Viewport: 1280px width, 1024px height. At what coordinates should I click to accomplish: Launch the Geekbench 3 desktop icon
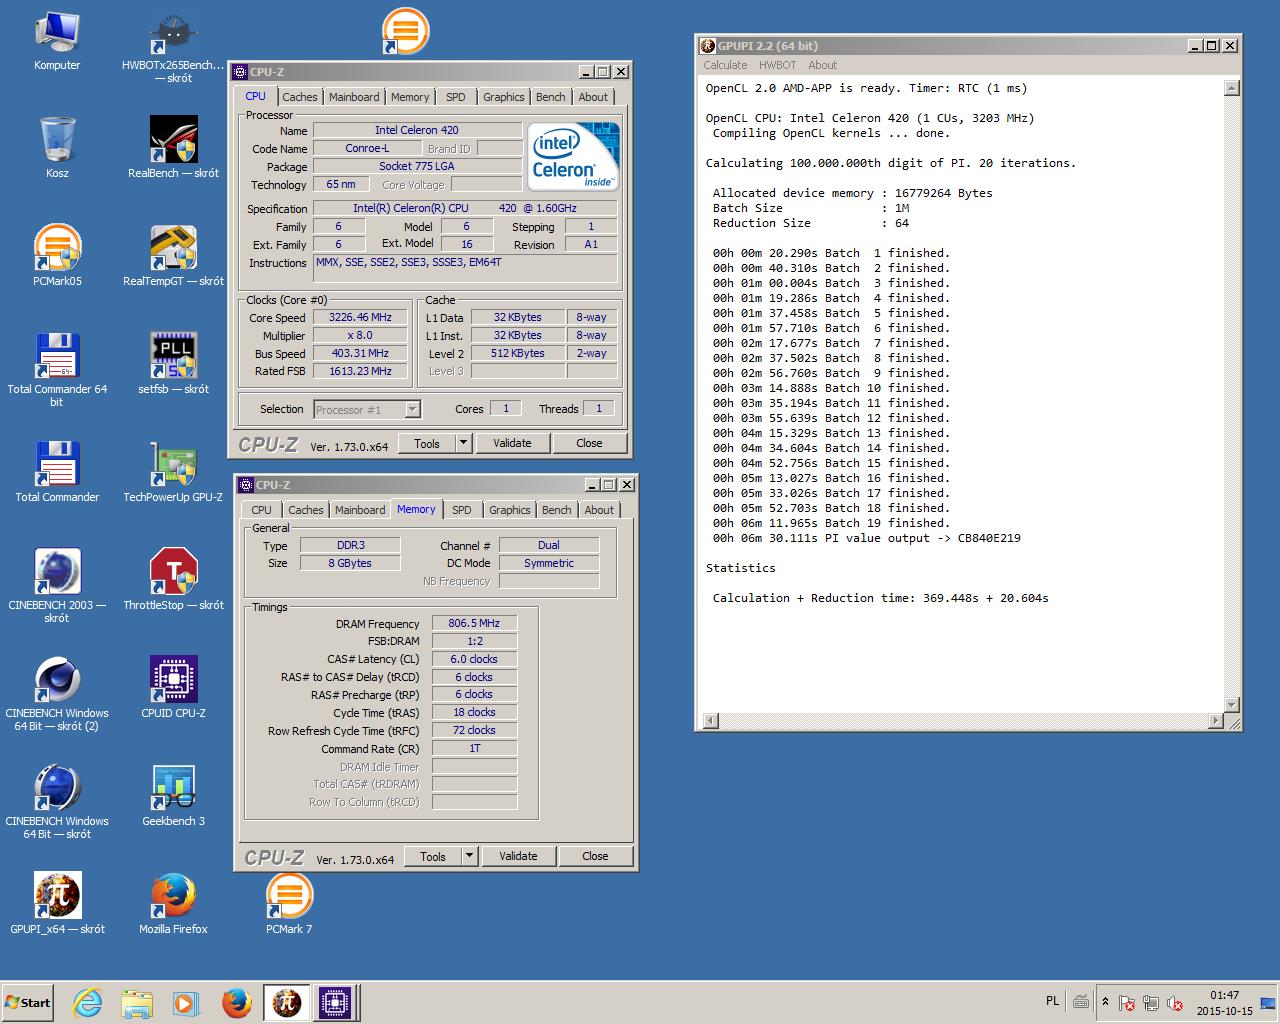pyautogui.click(x=173, y=795)
